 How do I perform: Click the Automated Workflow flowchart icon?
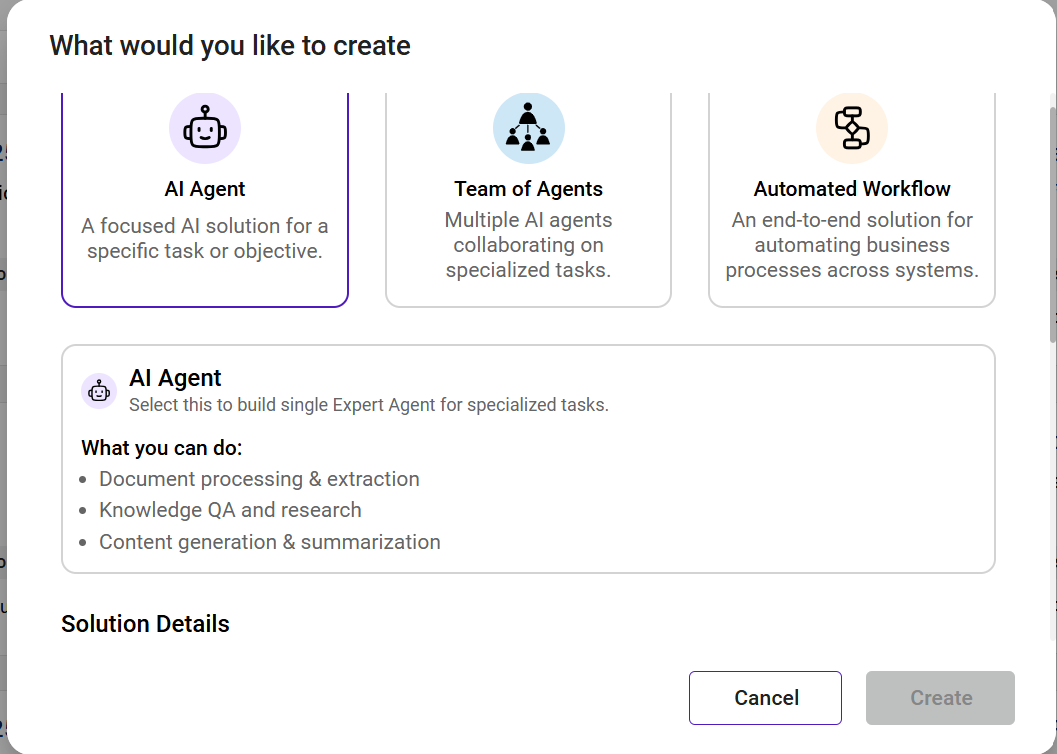coord(852,128)
